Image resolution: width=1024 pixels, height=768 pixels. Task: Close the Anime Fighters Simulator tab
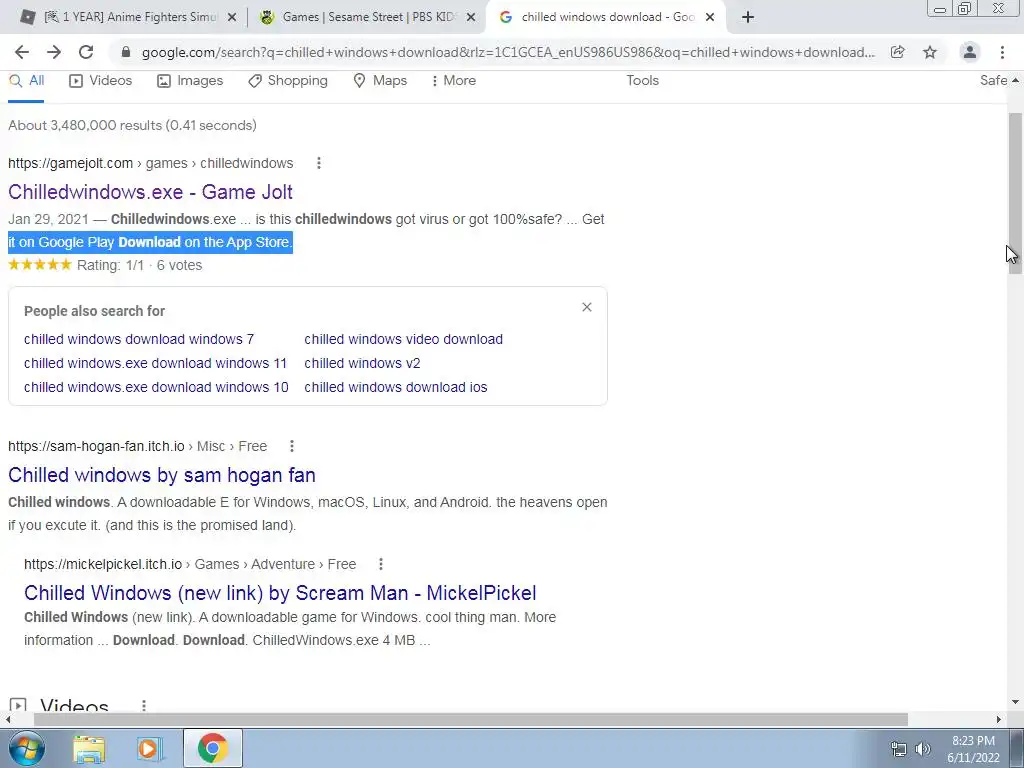(x=232, y=18)
